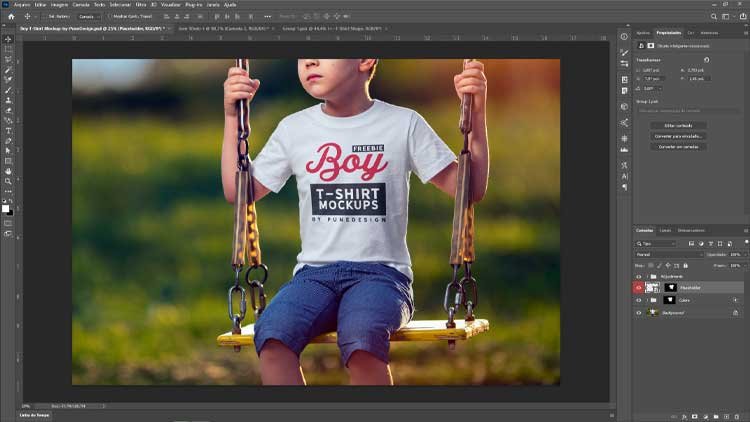
Task: Select the Horizontal Type tool
Action: click(x=8, y=131)
